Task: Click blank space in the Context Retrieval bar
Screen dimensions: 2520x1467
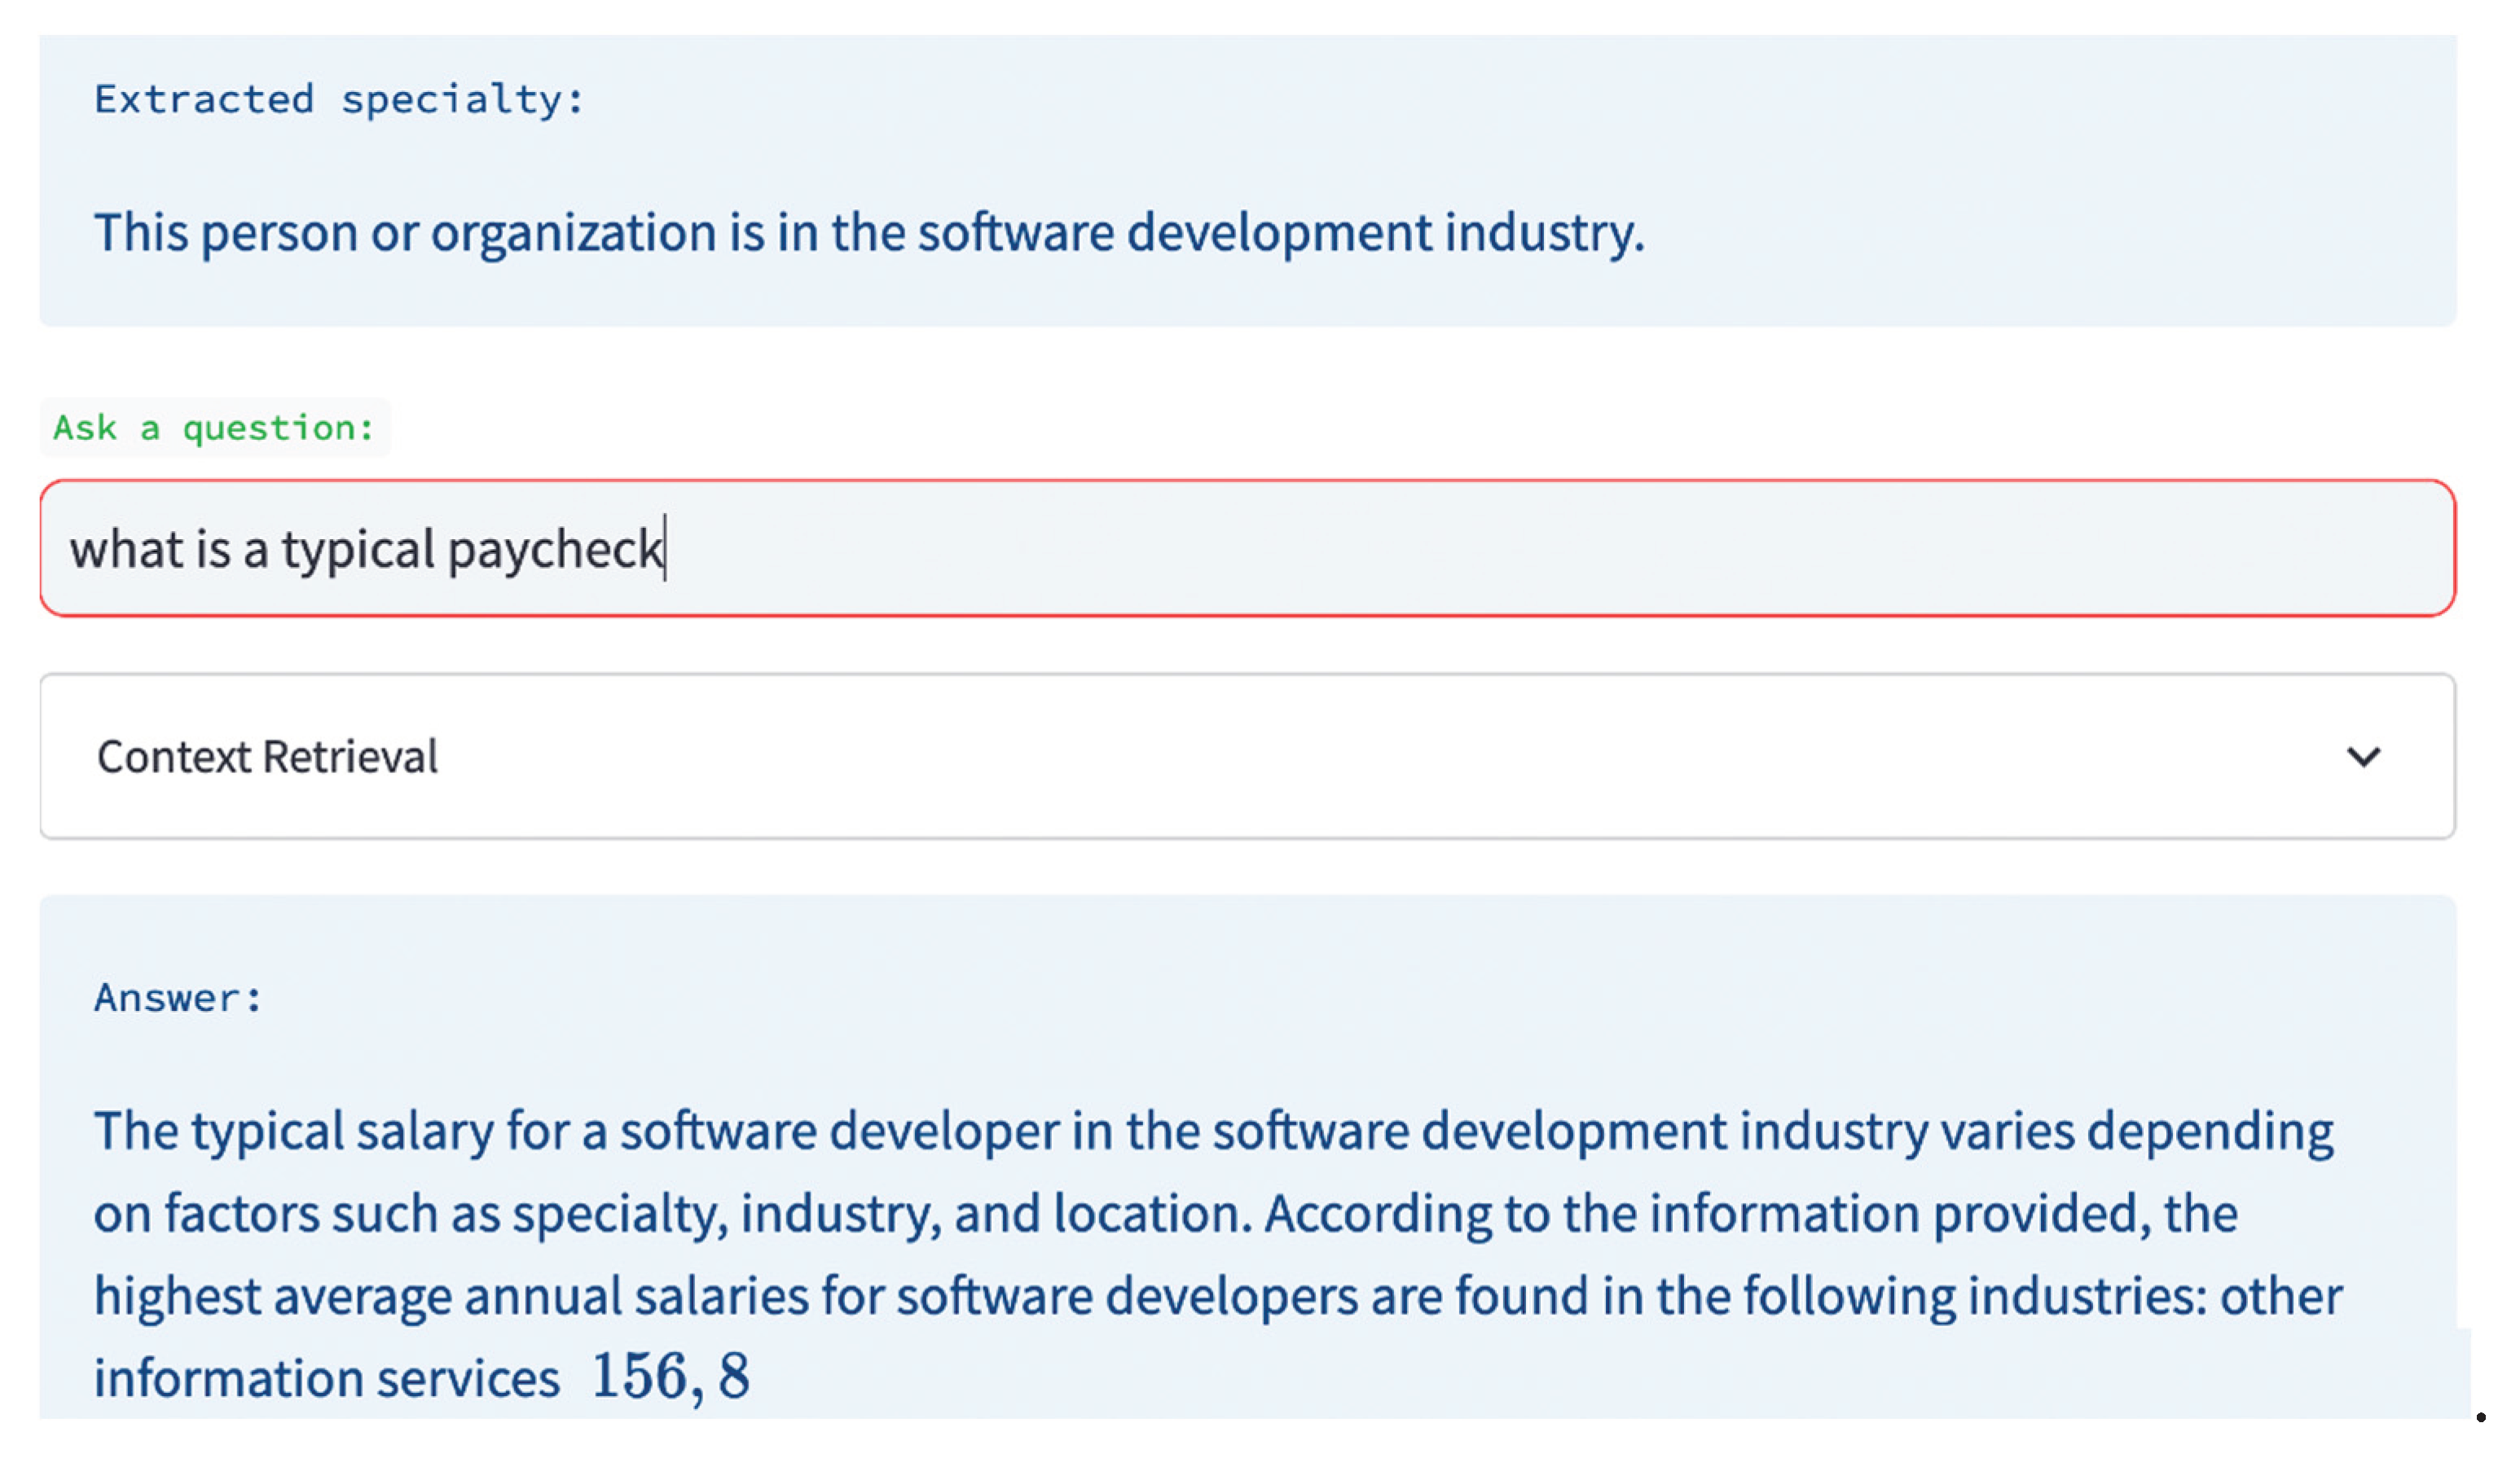Action: pos(1300,757)
